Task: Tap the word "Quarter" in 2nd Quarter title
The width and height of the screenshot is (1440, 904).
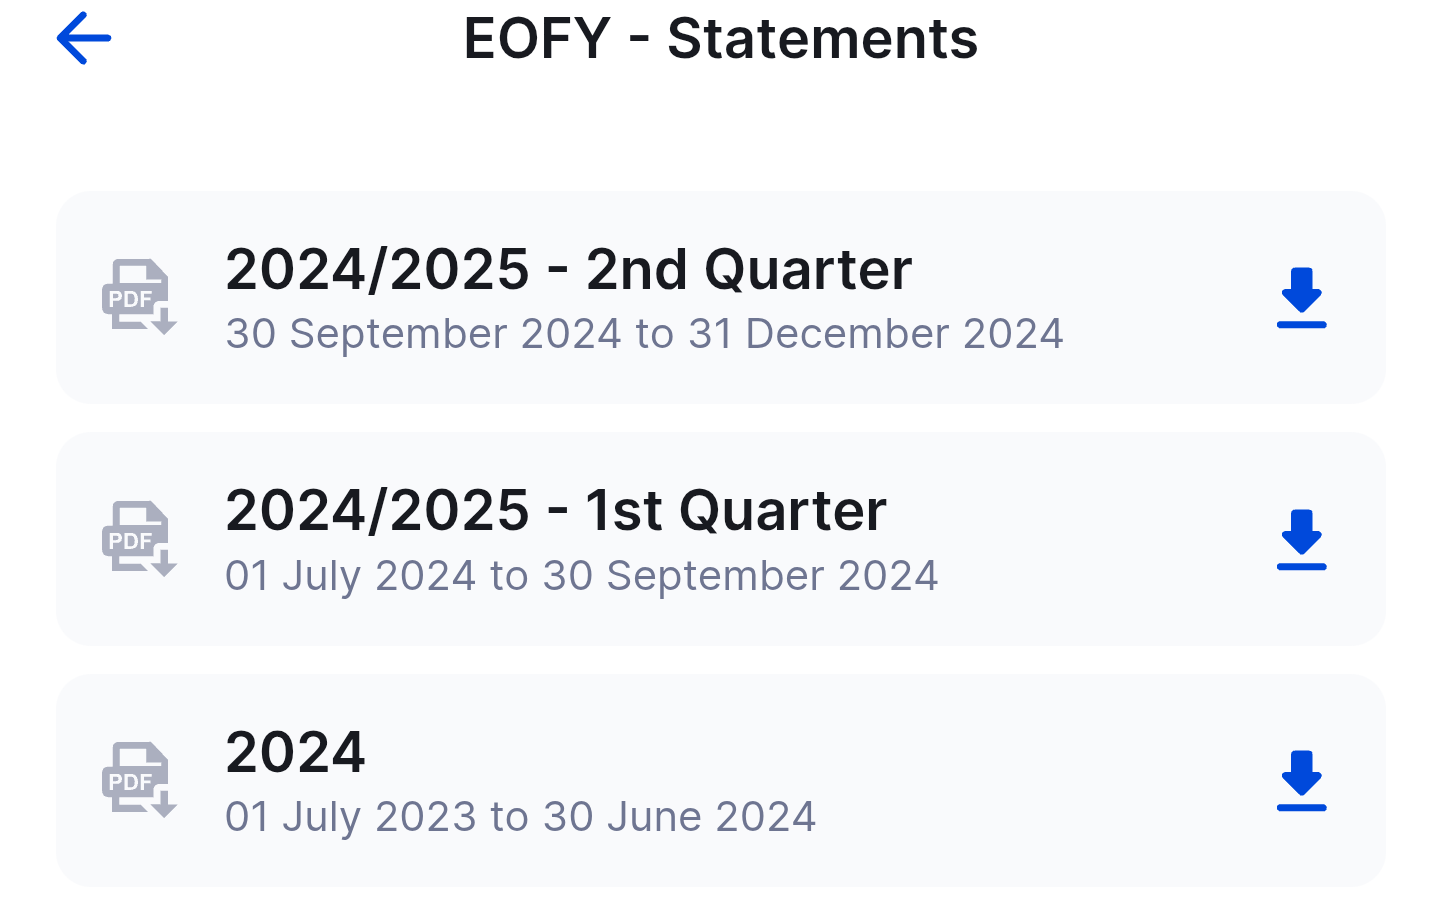Action: (x=808, y=270)
